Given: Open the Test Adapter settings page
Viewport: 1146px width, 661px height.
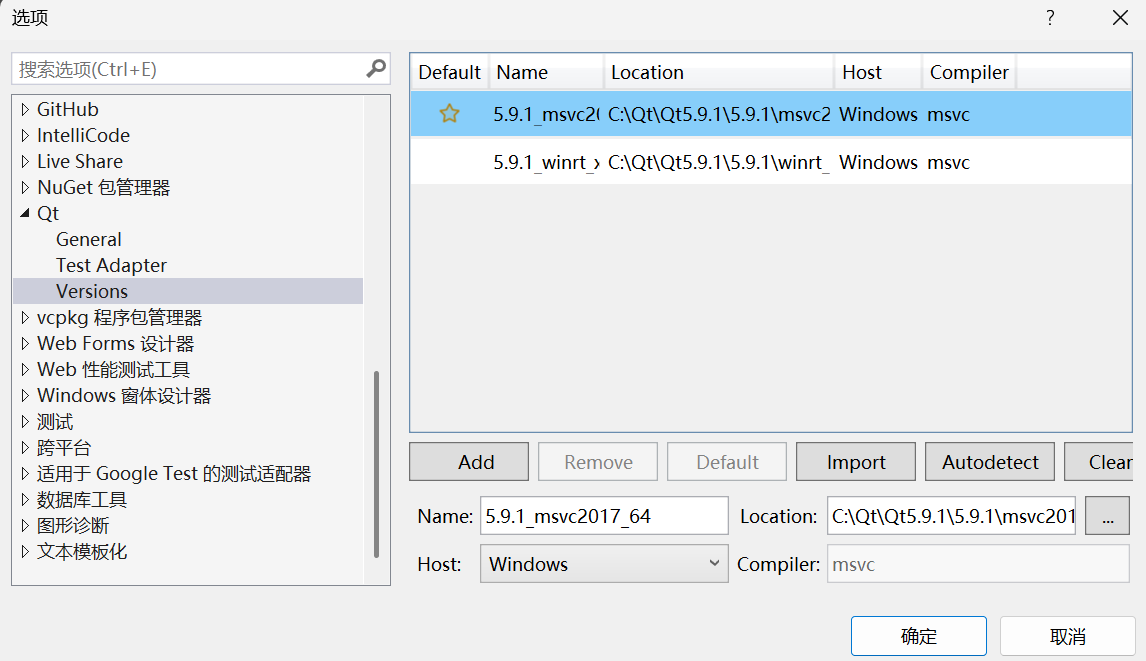Looking at the screenshot, I should click(x=111, y=265).
